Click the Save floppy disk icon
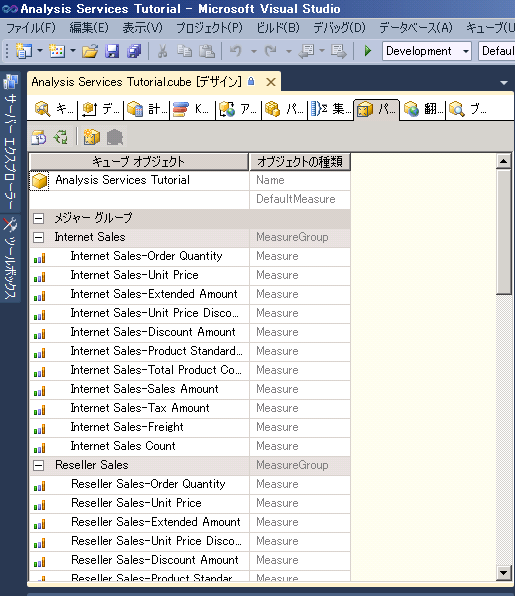515x596 pixels. (112, 51)
